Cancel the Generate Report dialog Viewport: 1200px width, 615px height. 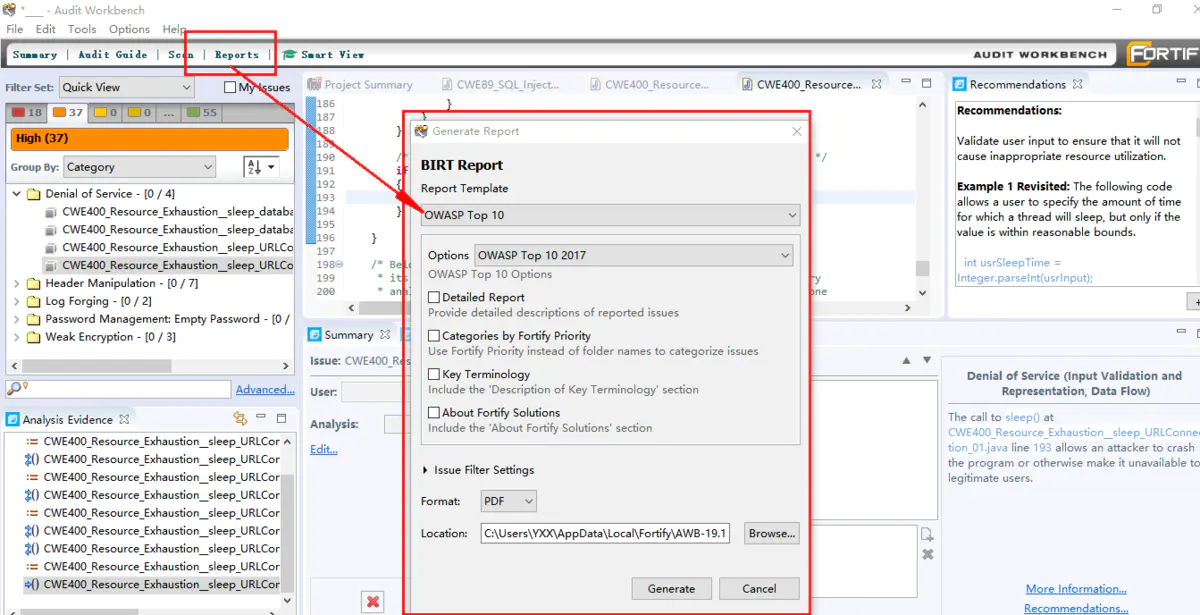[x=759, y=589]
